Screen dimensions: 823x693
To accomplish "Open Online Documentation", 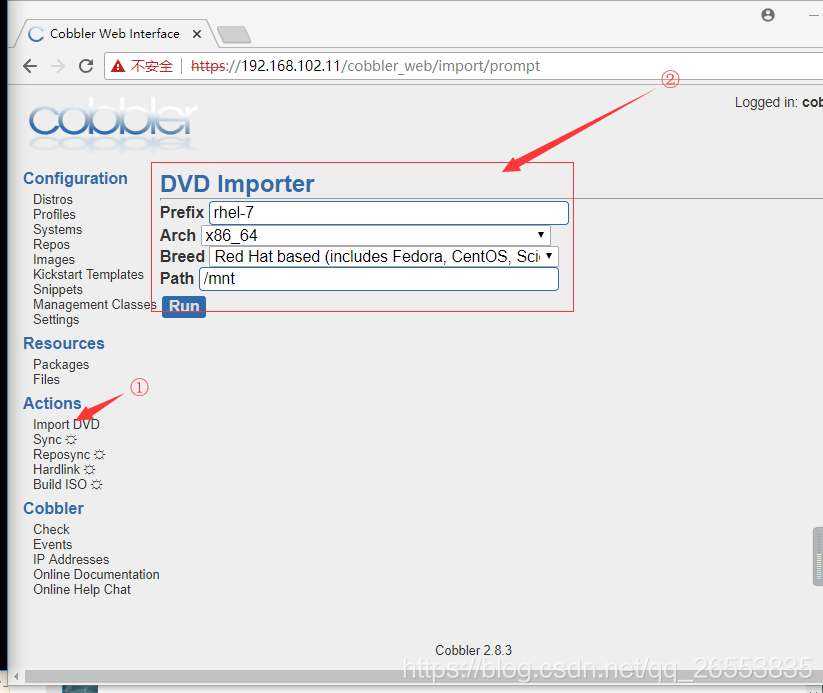I will tap(97, 575).
